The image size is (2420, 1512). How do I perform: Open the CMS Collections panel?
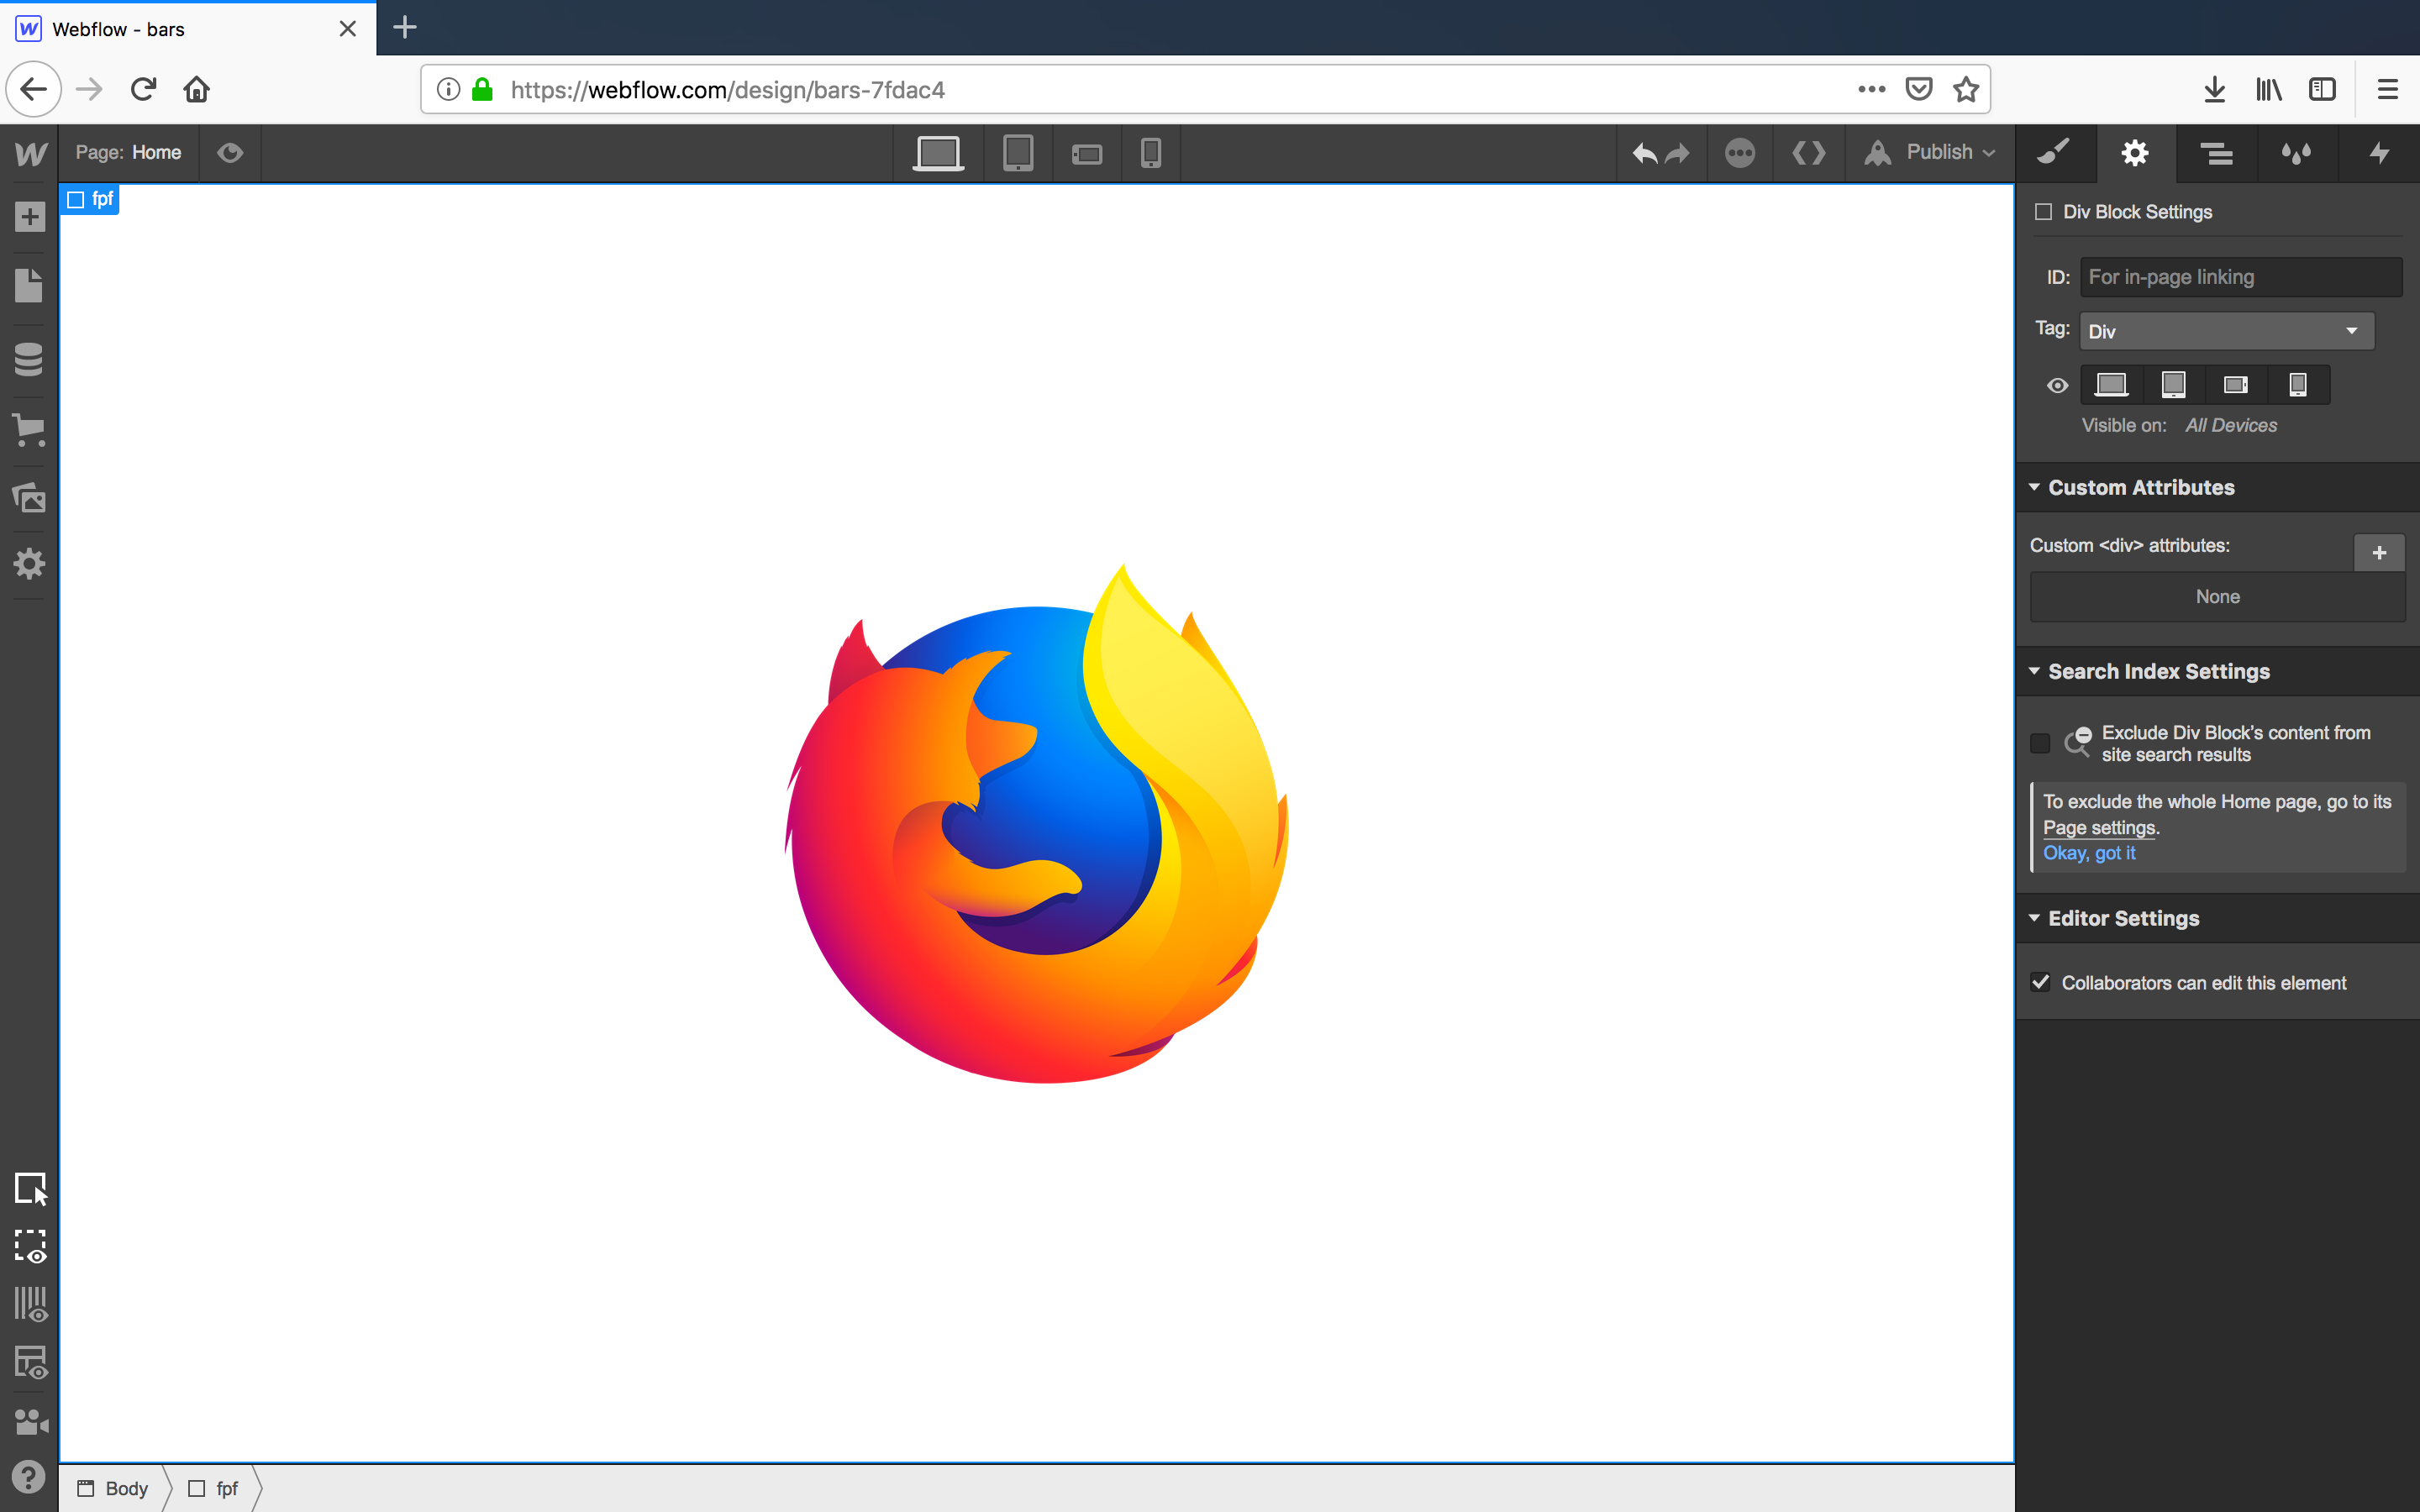[29, 358]
